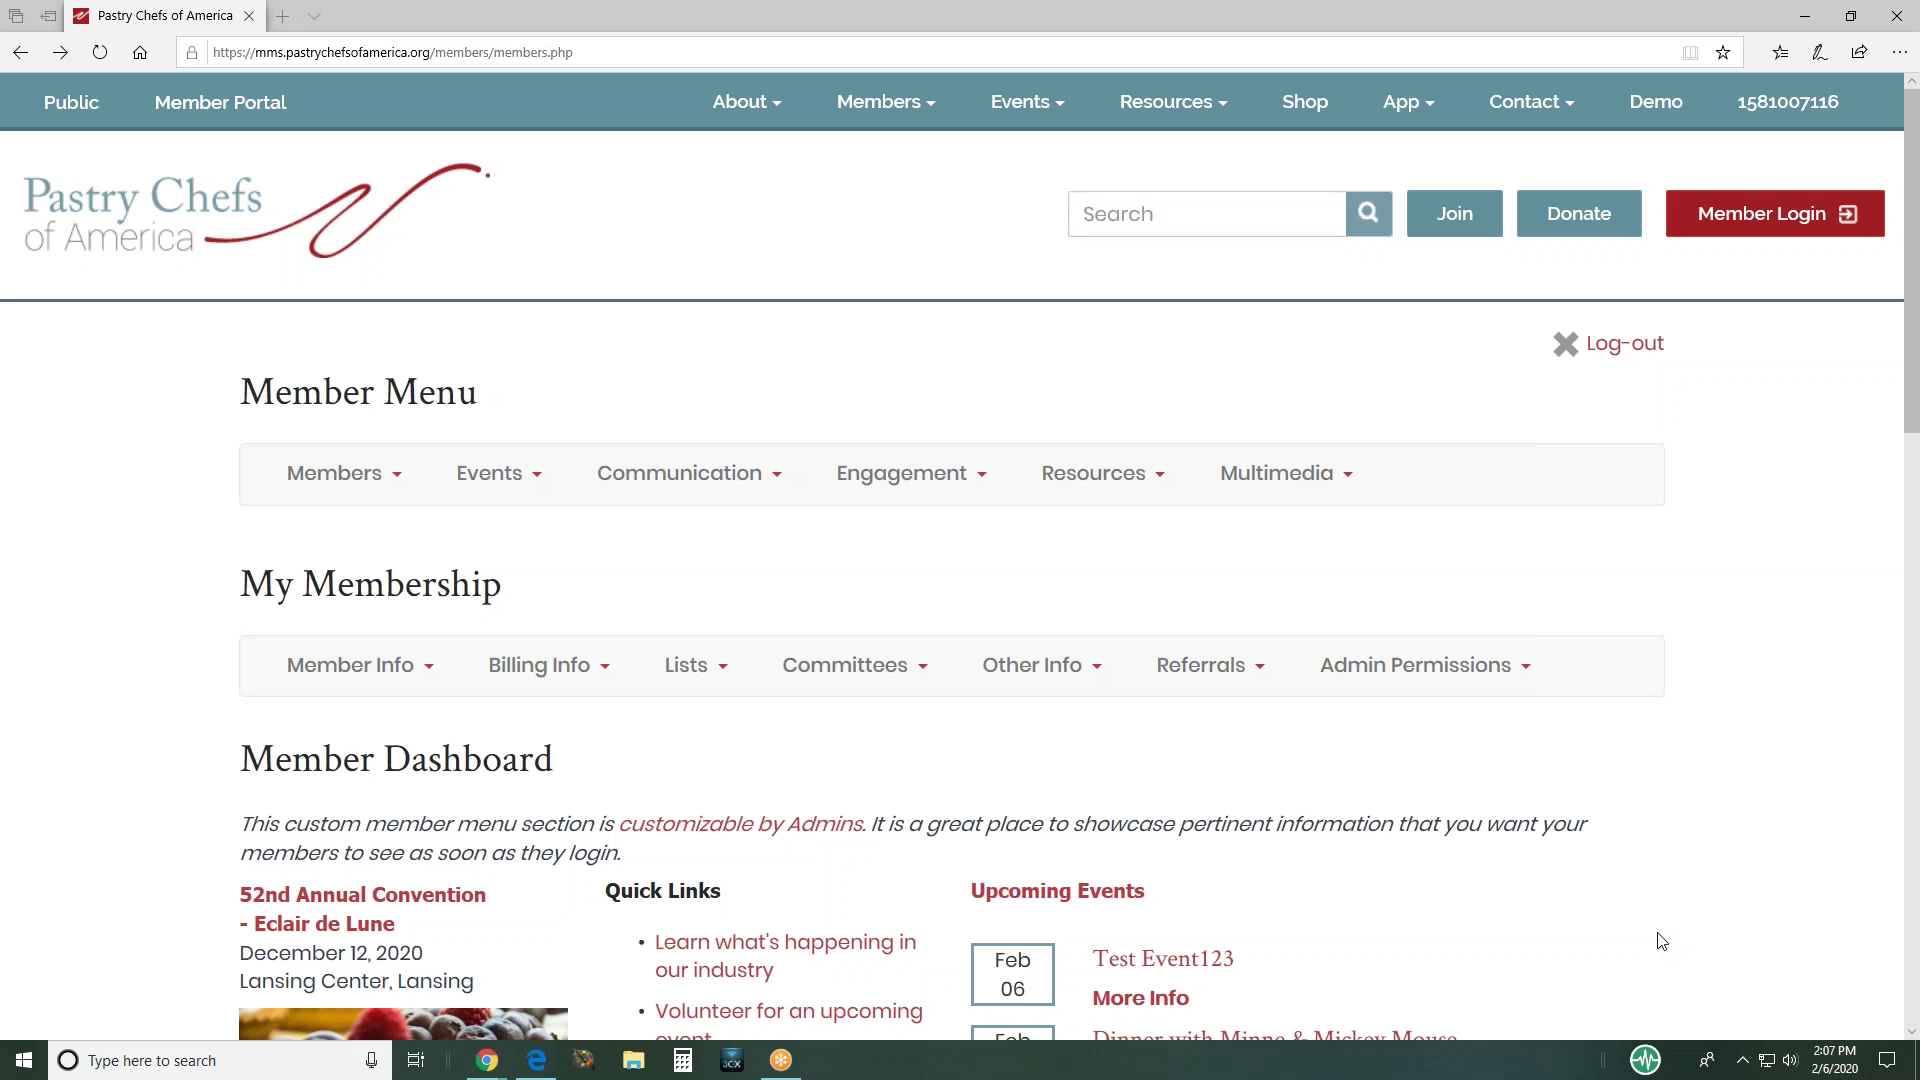Click Shop in the top nav
Image resolution: width=1920 pixels, height=1080 pixels.
(1305, 102)
